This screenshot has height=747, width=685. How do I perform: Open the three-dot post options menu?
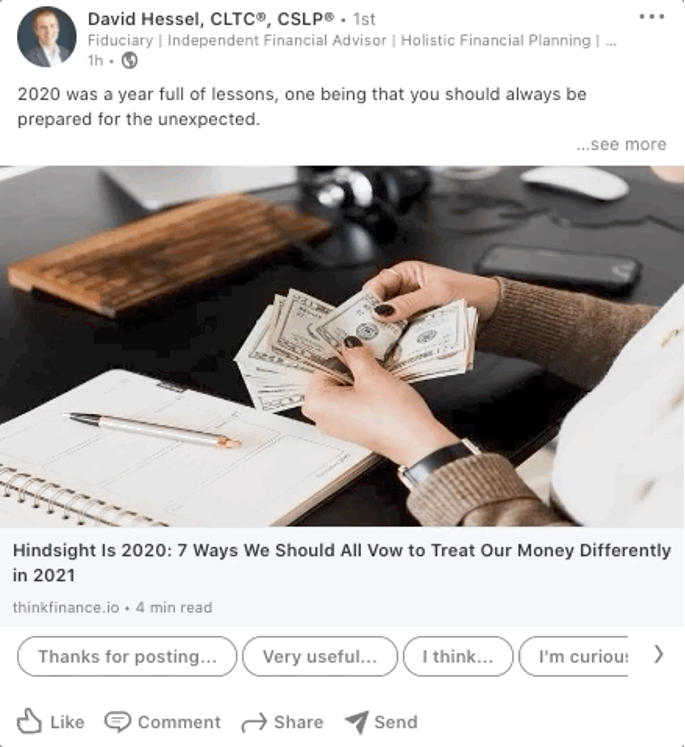tap(651, 17)
